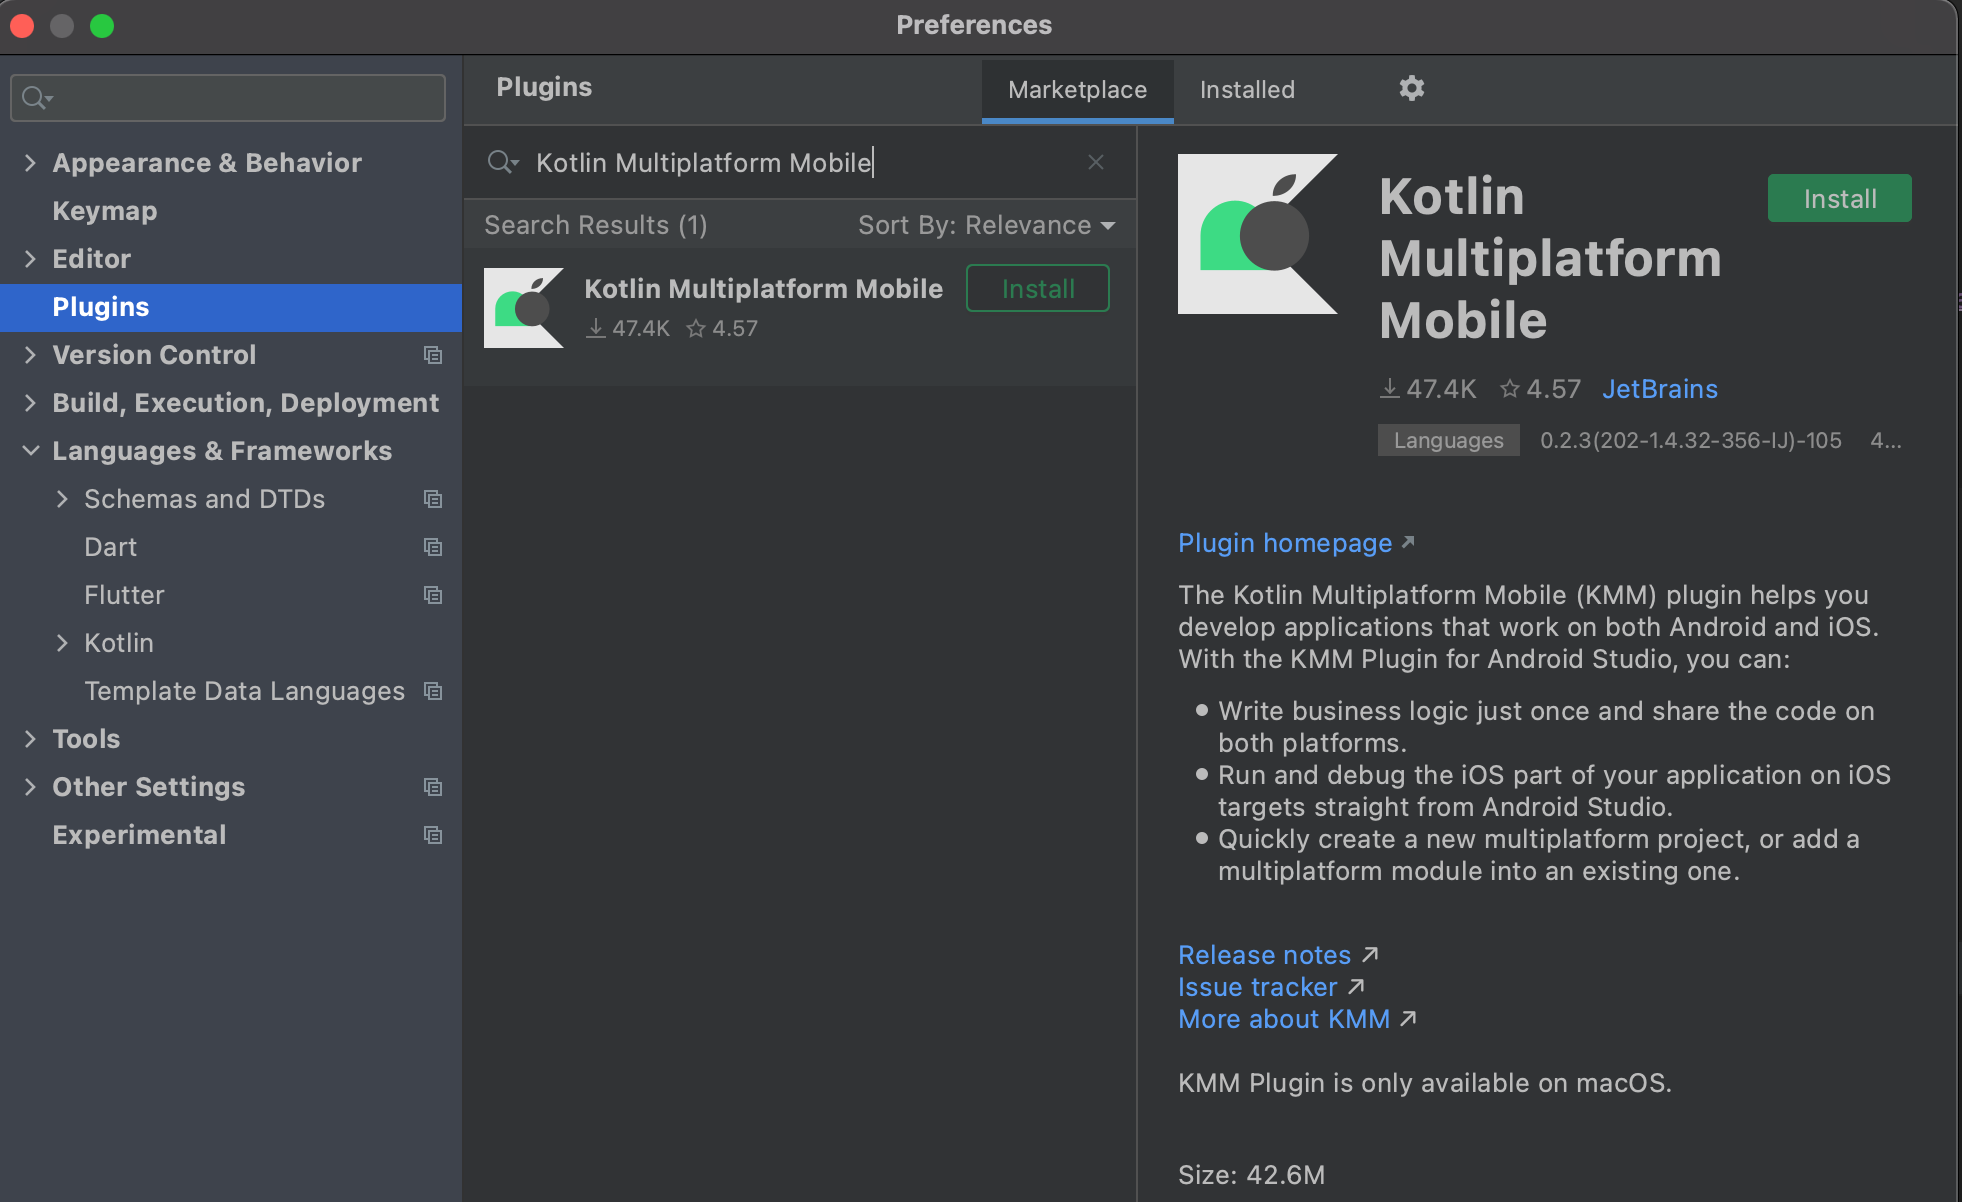Click the Version Control project-level icon

433,355
